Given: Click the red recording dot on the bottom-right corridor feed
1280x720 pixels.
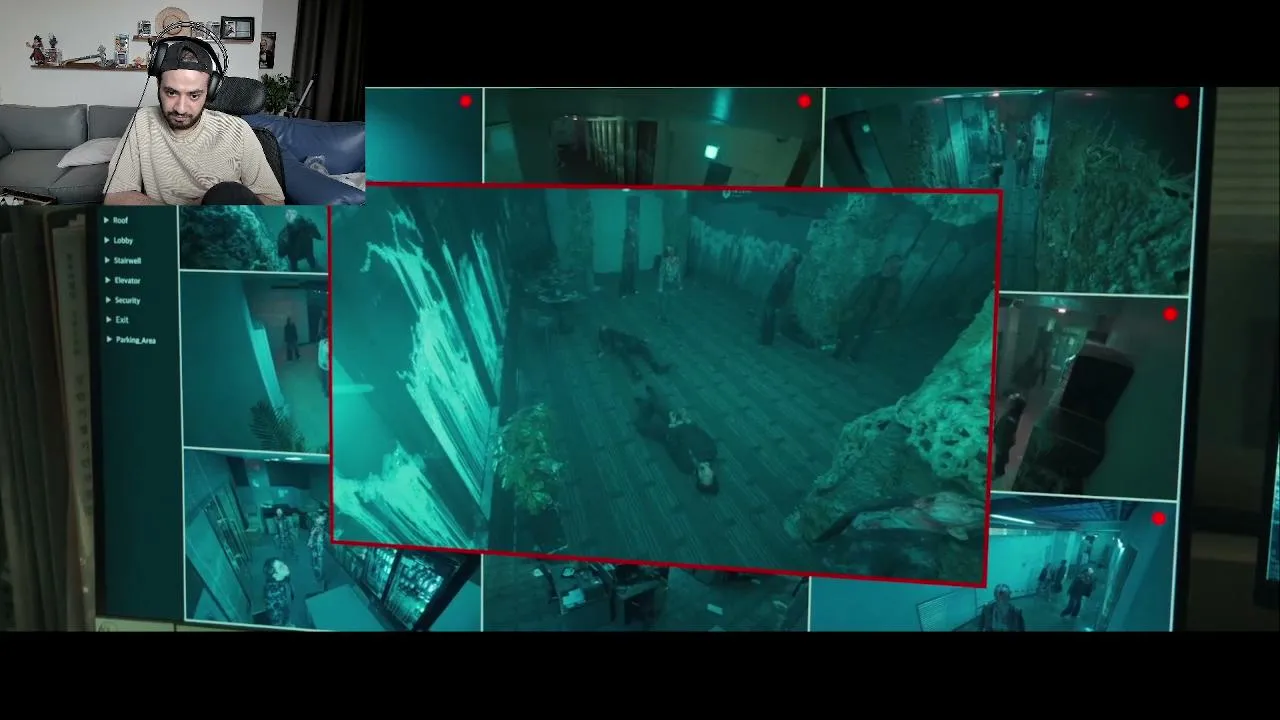Looking at the screenshot, I should [x=1159, y=519].
